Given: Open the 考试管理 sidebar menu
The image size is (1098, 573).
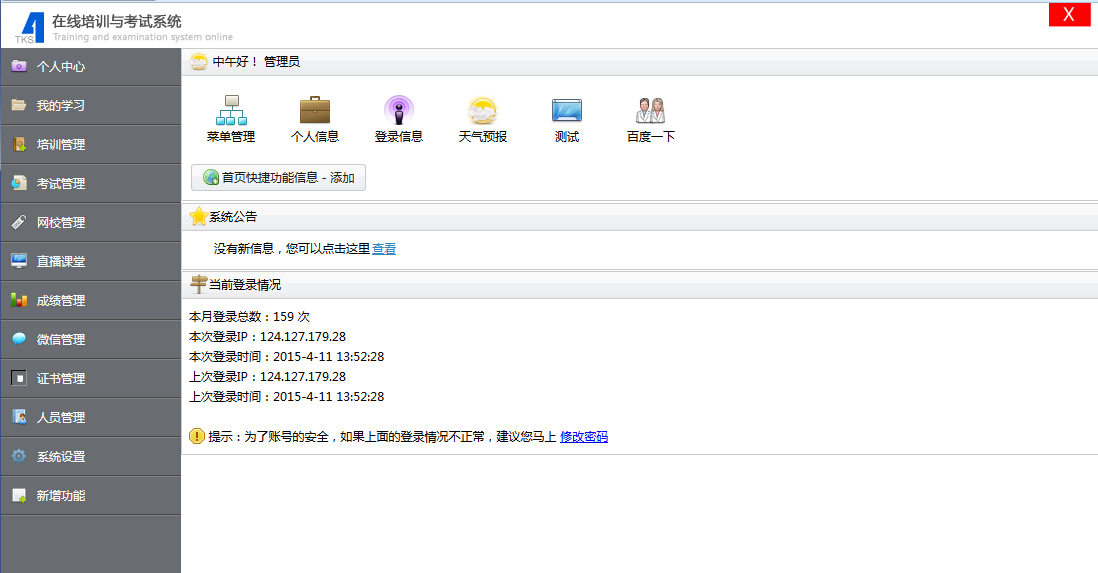Looking at the screenshot, I should click(91, 184).
